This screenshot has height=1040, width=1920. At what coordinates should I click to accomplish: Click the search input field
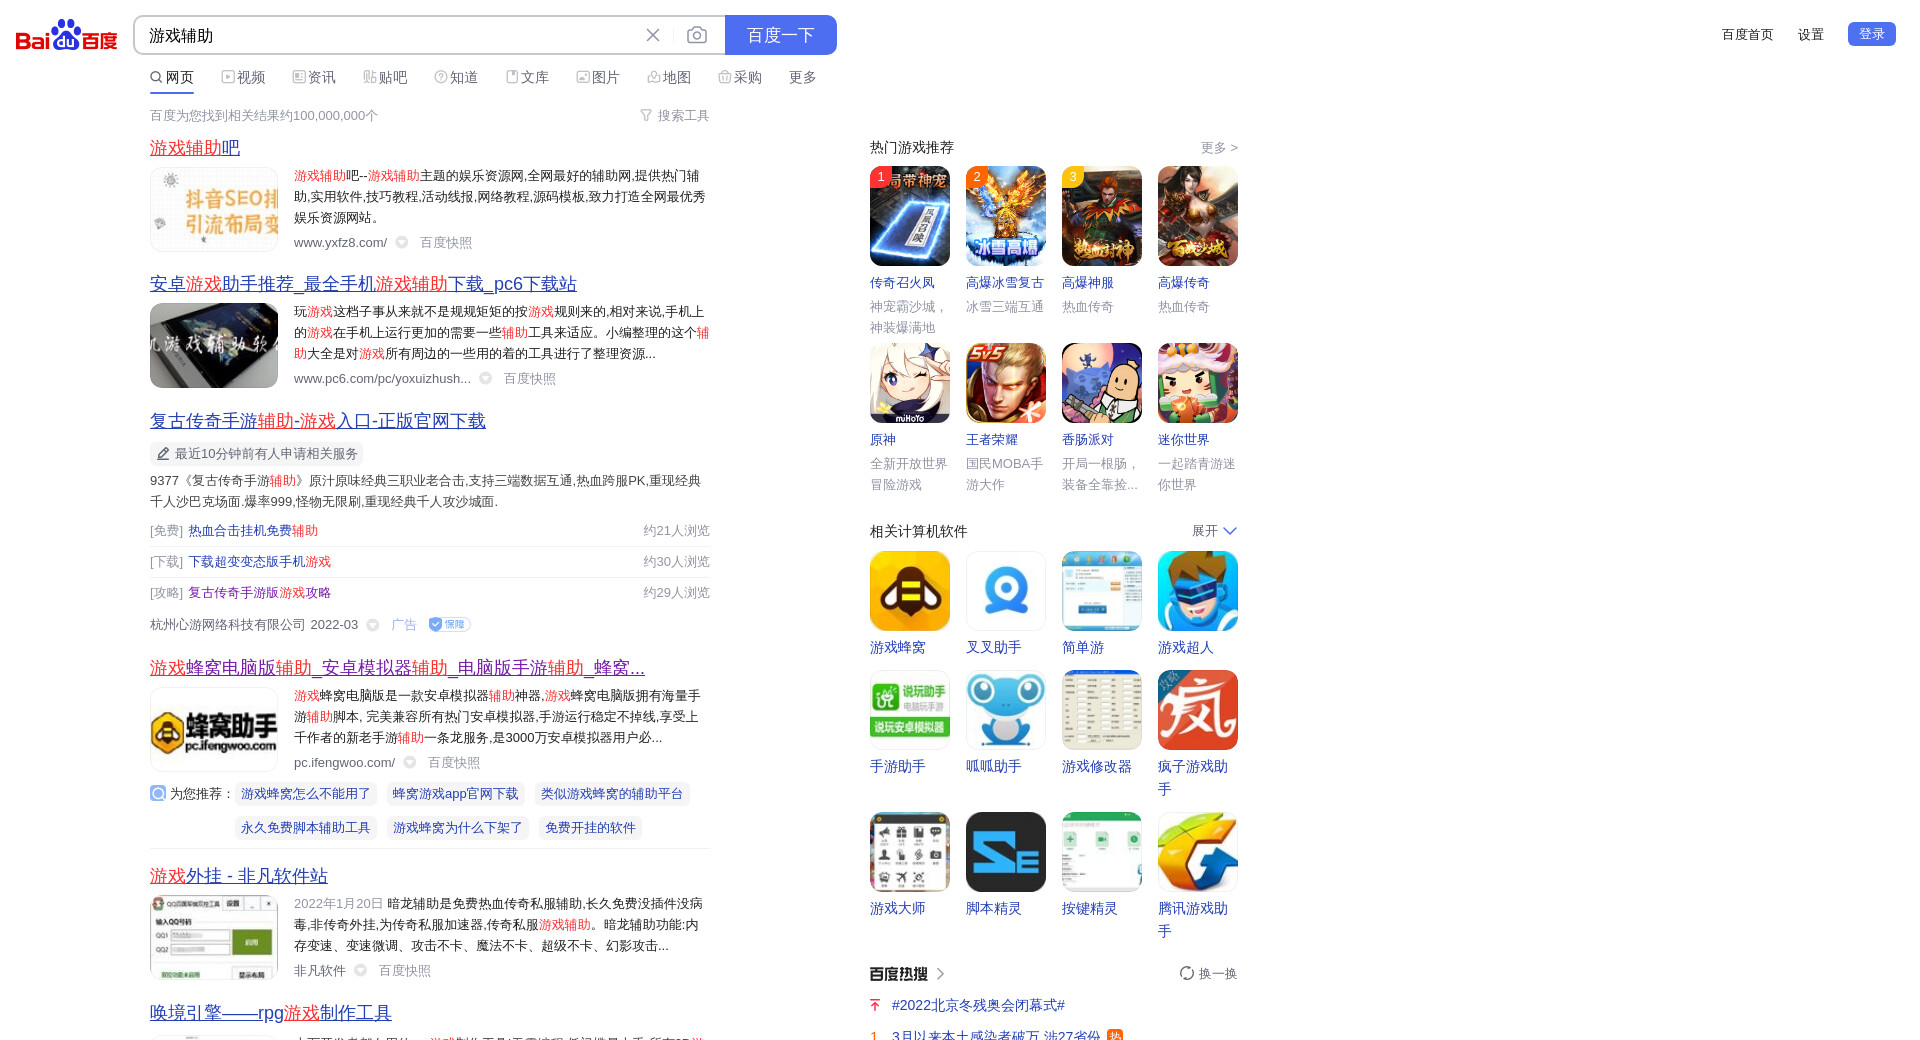point(390,35)
